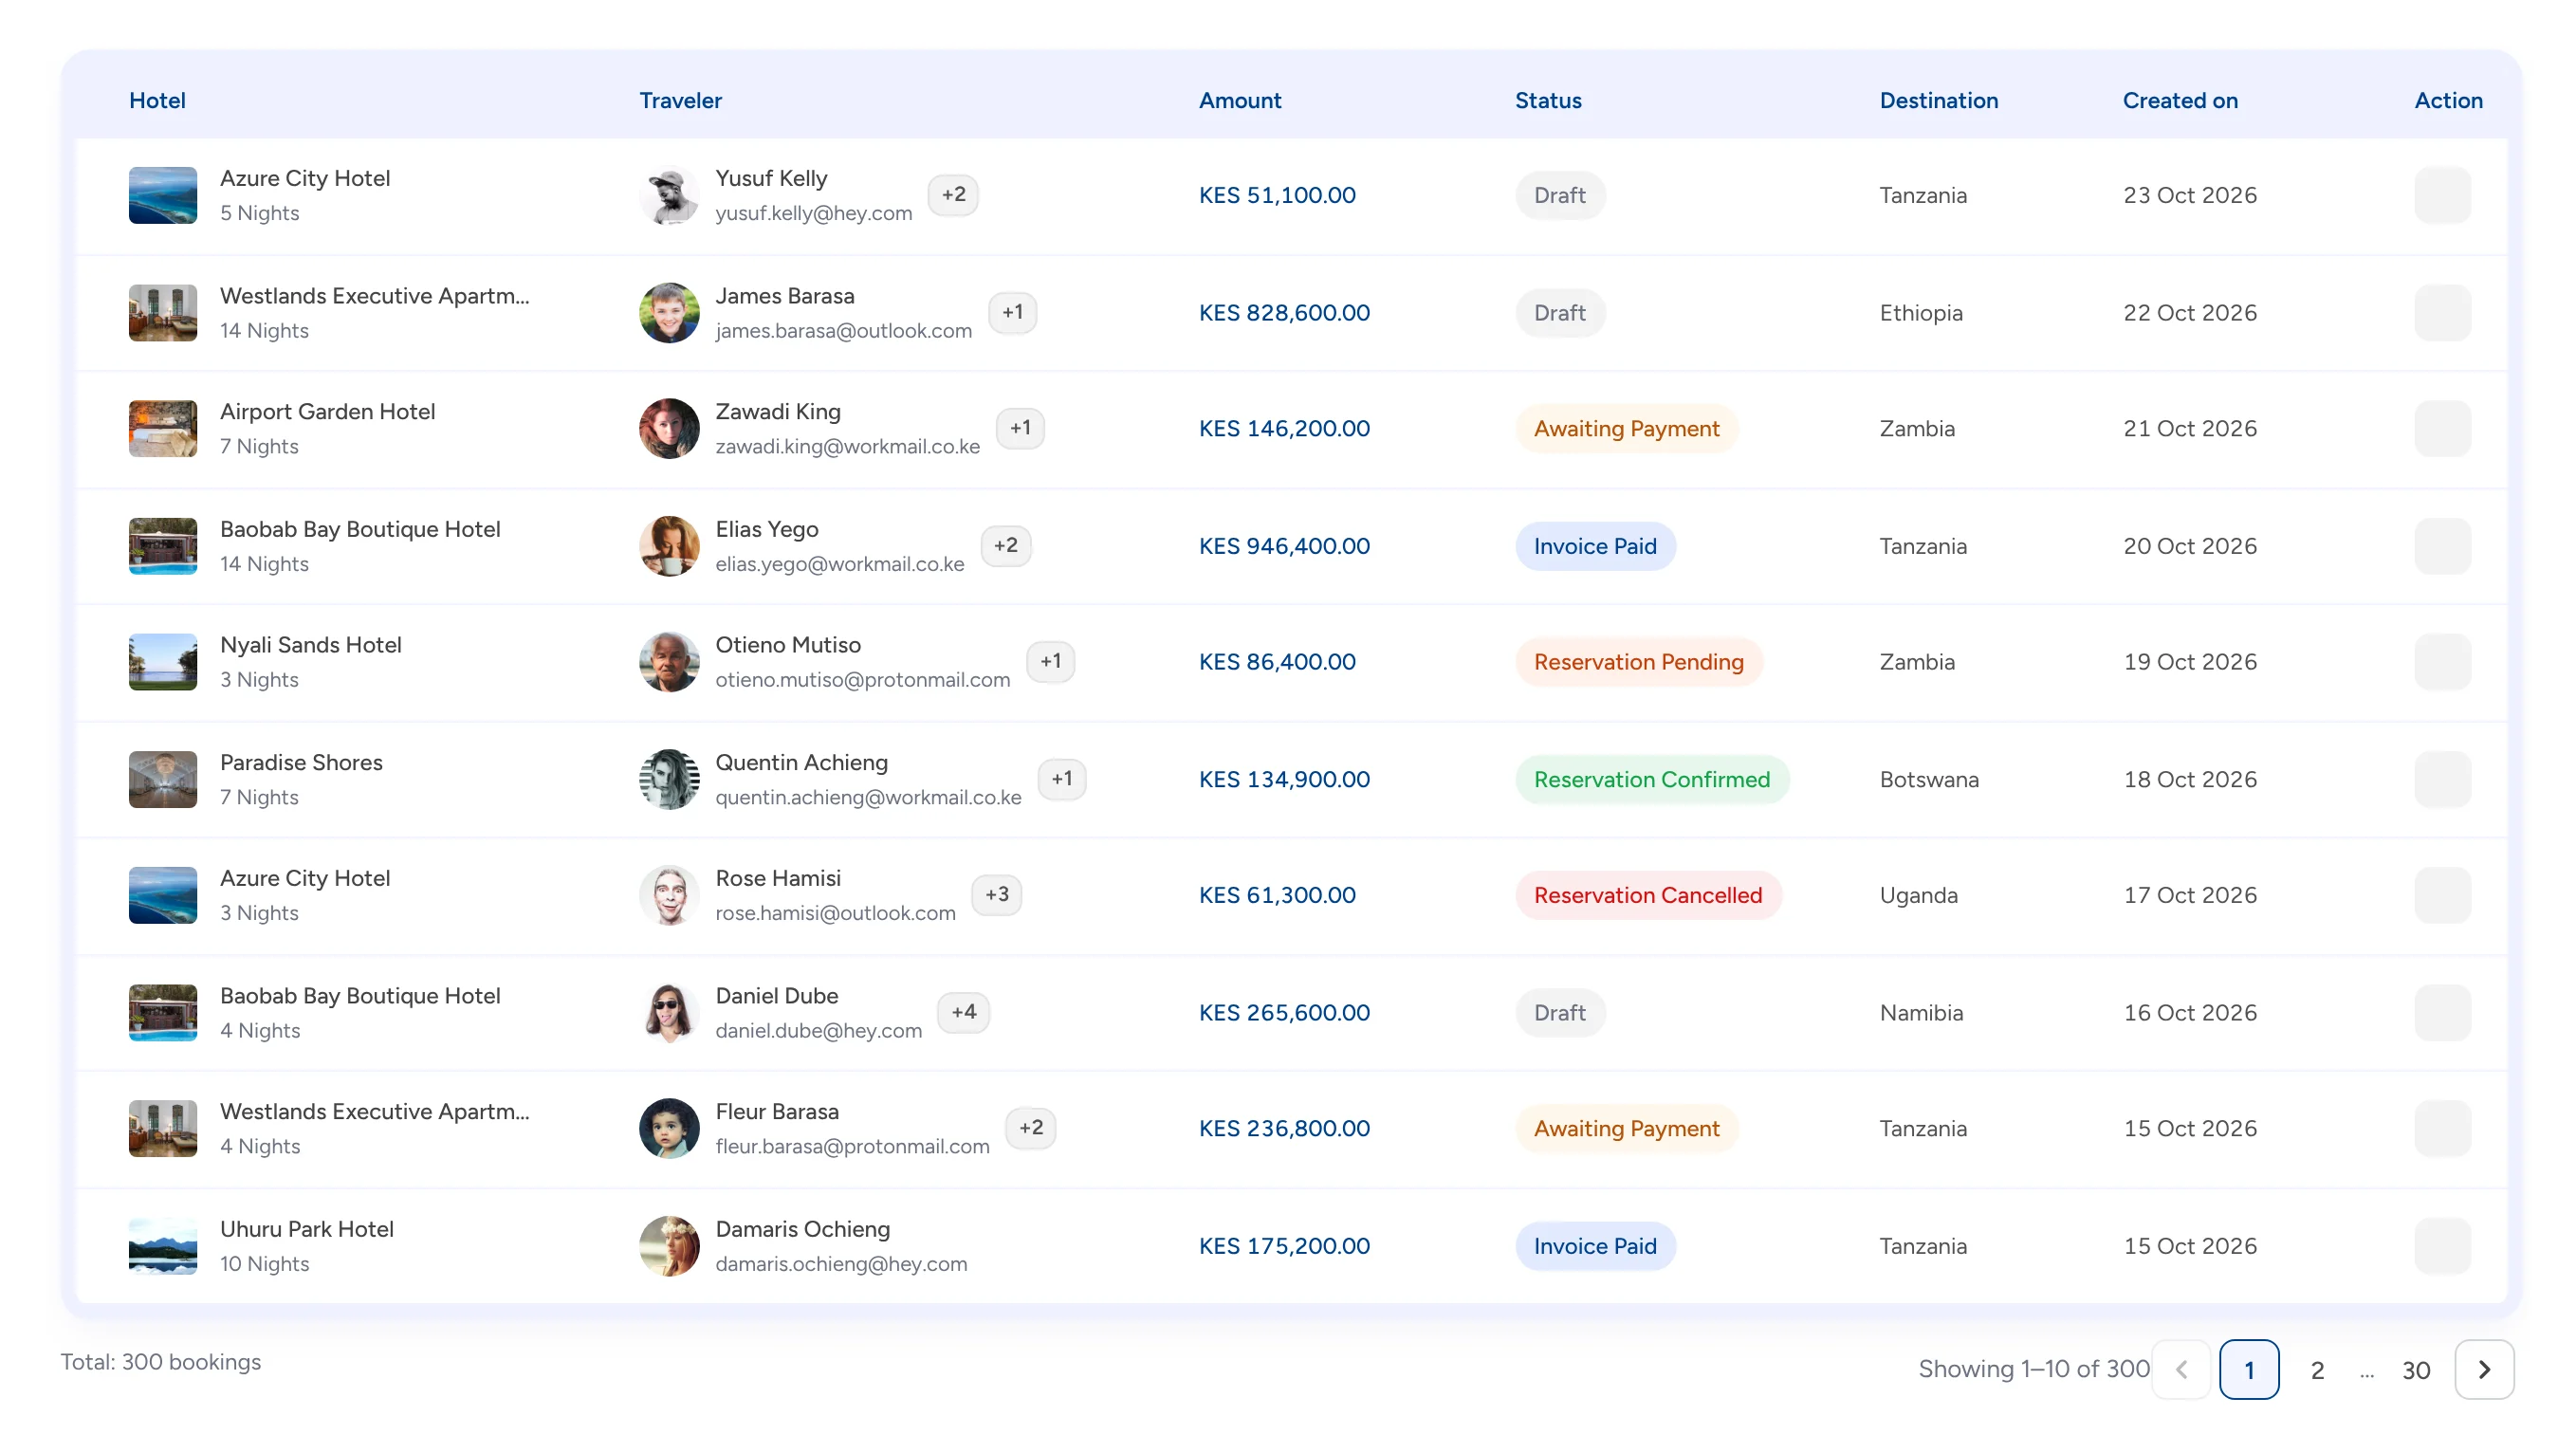Click Reservation Confirmed status badge
The image size is (2576, 1453).
click(1652, 779)
